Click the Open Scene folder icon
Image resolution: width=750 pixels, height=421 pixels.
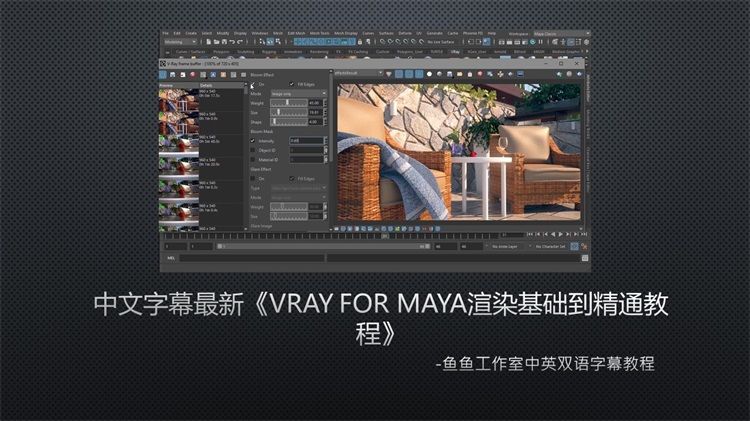point(216,42)
